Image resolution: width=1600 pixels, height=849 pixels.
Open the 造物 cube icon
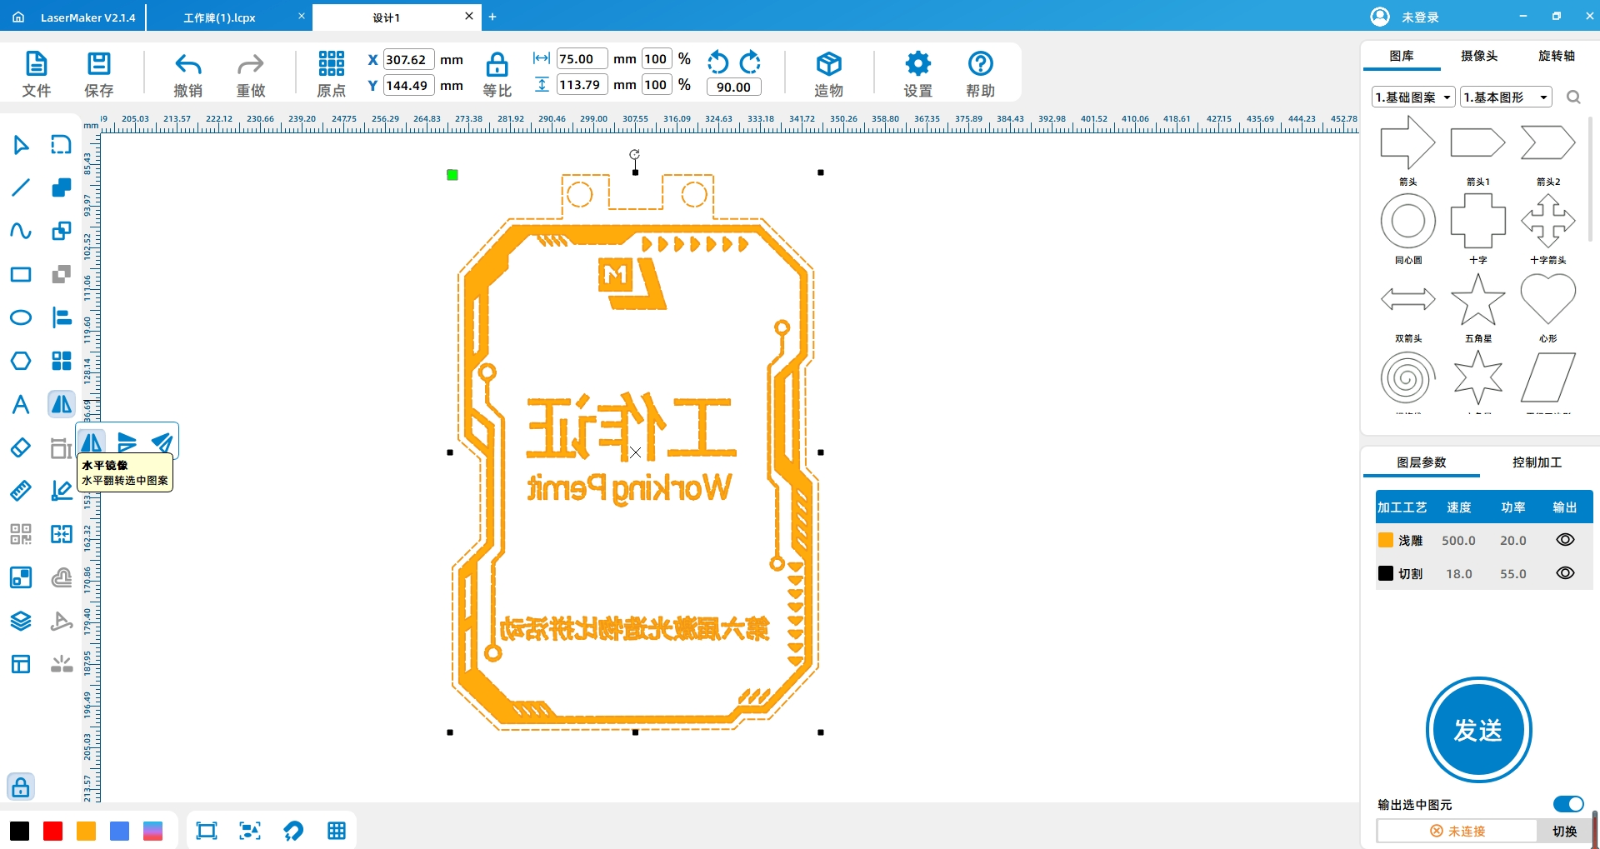click(828, 64)
